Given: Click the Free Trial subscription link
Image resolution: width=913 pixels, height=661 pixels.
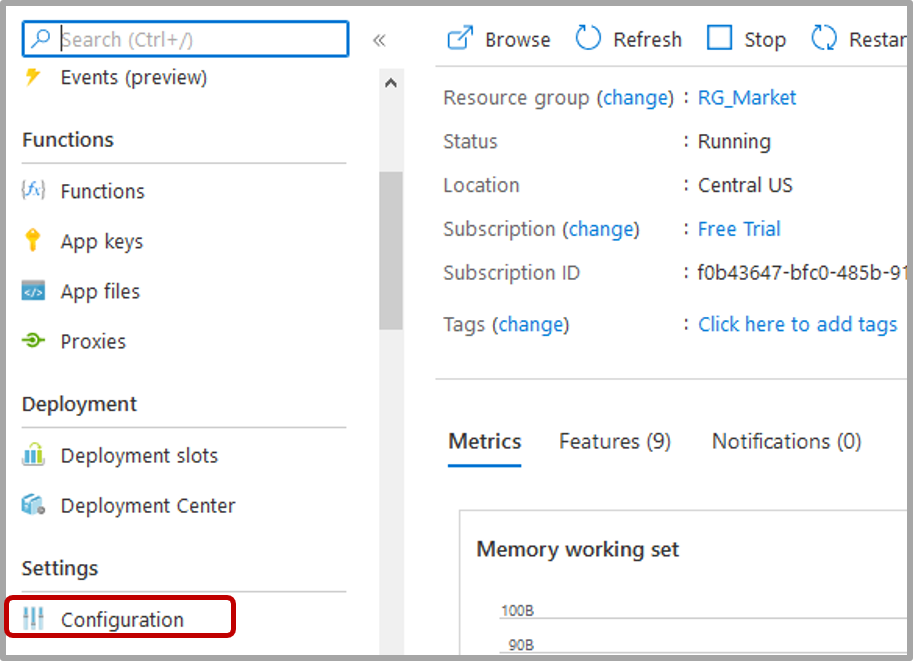Looking at the screenshot, I should pyautogui.click(x=739, y=229).
